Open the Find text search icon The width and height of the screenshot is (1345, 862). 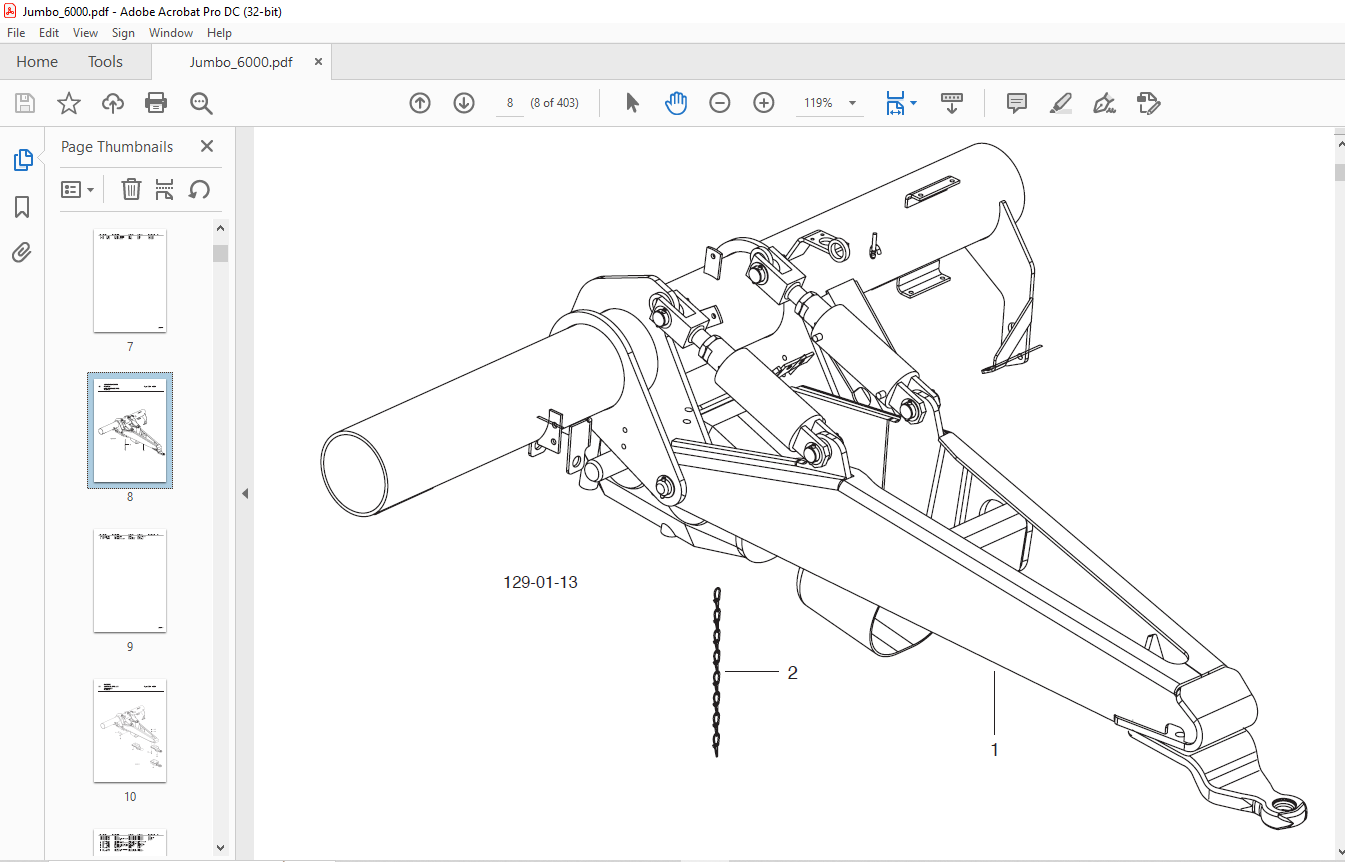point(201,103)
